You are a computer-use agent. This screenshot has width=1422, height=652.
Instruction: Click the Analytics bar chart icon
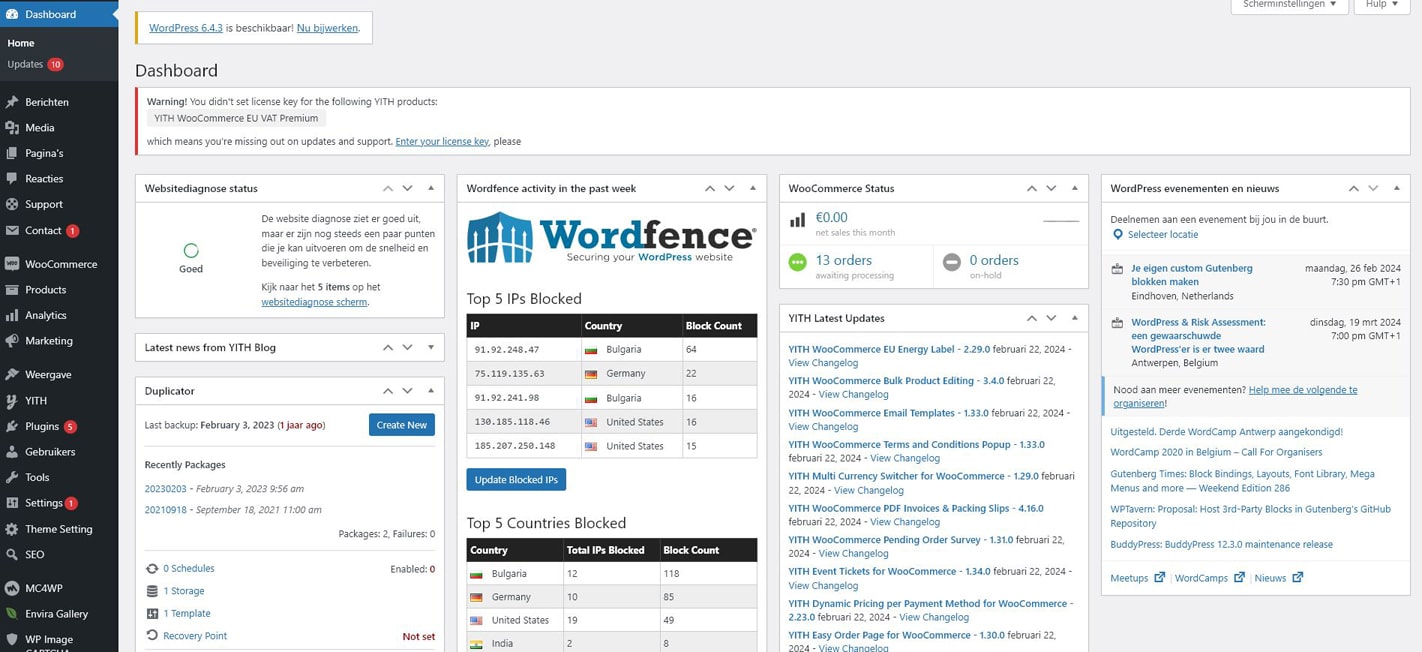tap(12, 315)
